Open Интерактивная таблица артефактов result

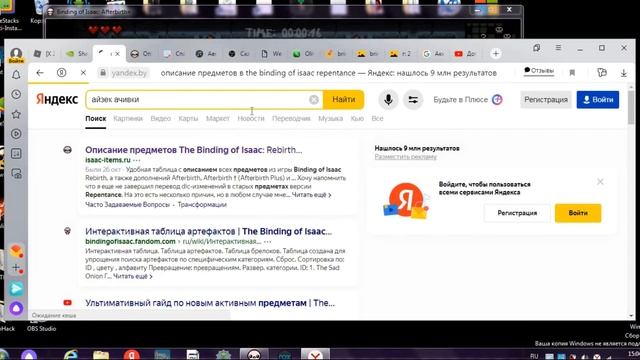pyautogui.click(x=208, y=231)
